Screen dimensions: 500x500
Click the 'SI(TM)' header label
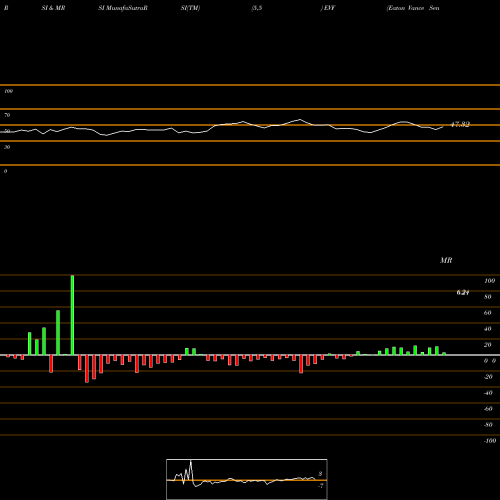pos(190,8)
